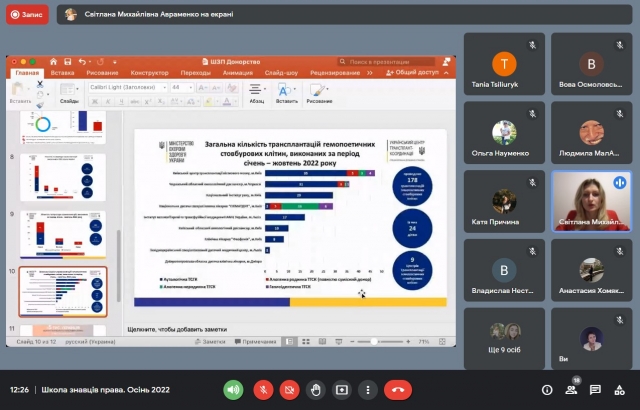
Task: Open the Рисование drawing tools dropdown
Action: 319,93
